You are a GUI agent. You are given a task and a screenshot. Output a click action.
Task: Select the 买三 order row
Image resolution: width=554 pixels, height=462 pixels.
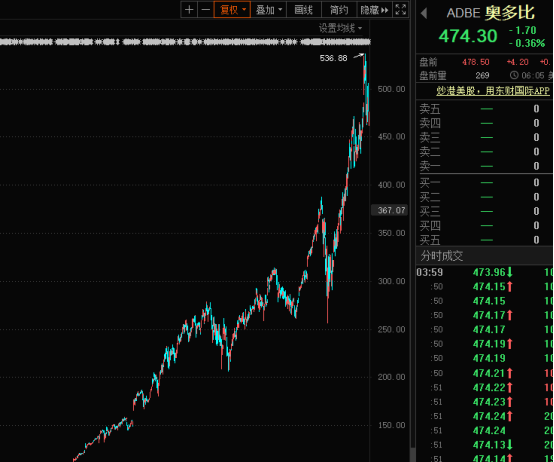[484, 211]
